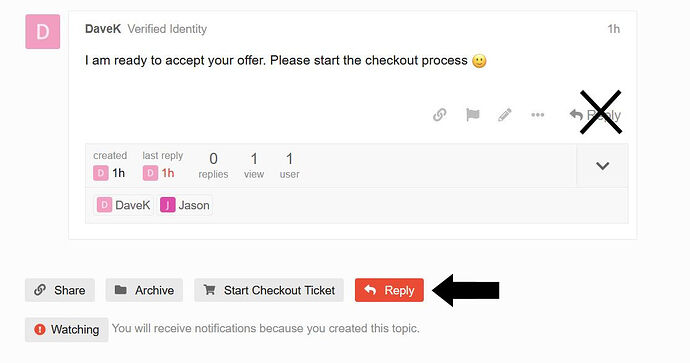The width and height of the screenshot is (690, 363).
Task: Open the Watching notification level dropdown
Action: pos(66,329)
